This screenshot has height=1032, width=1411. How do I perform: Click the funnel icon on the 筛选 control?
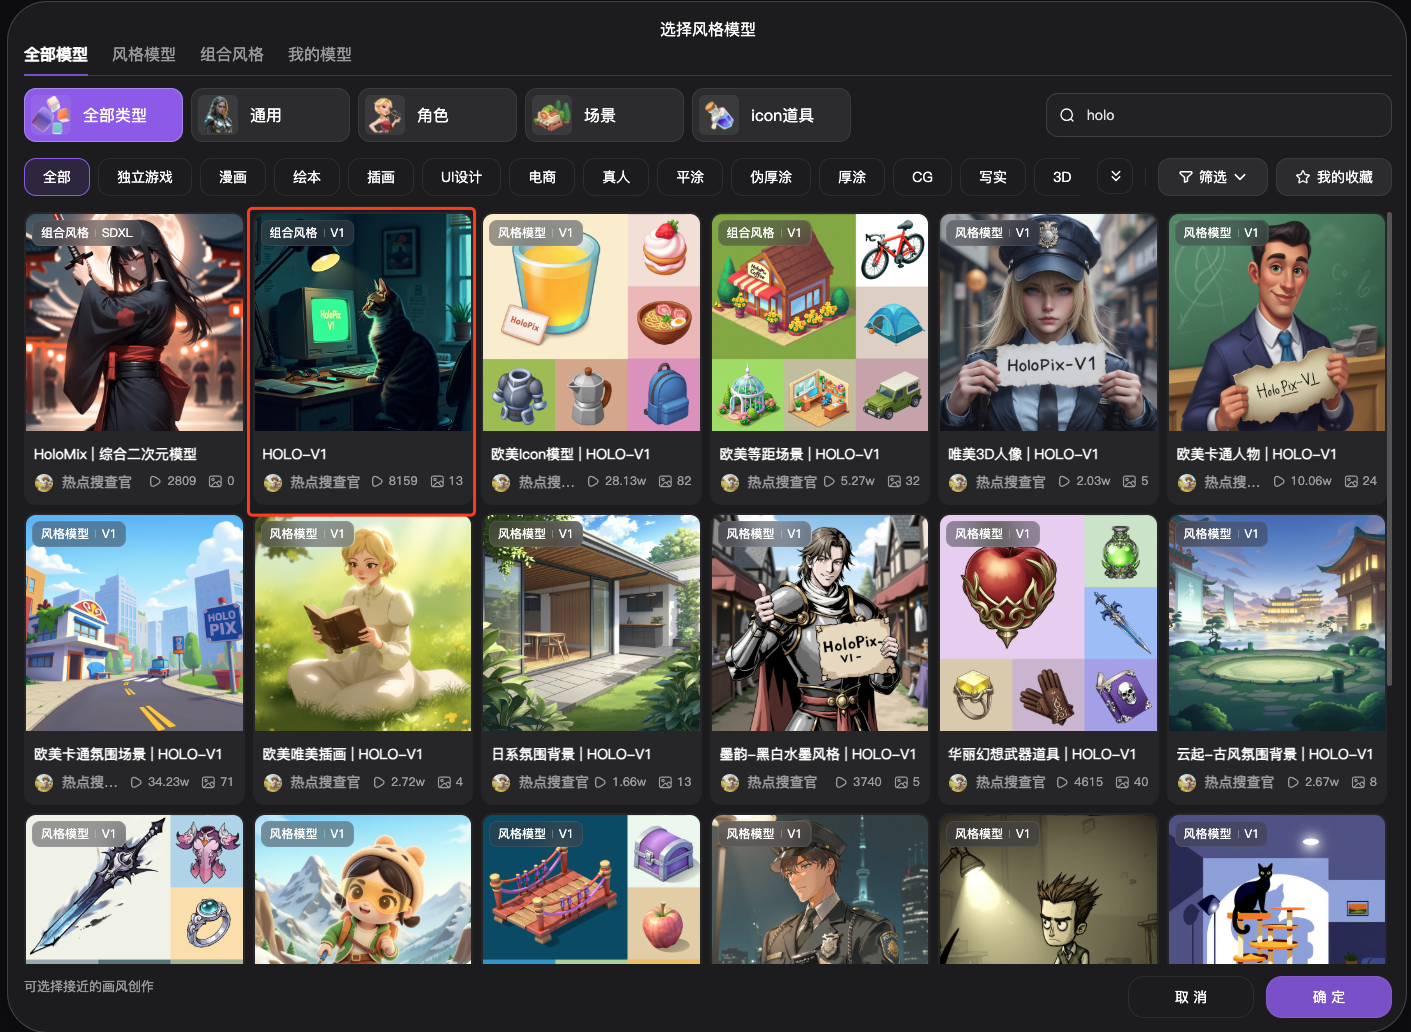point(1188,177)
